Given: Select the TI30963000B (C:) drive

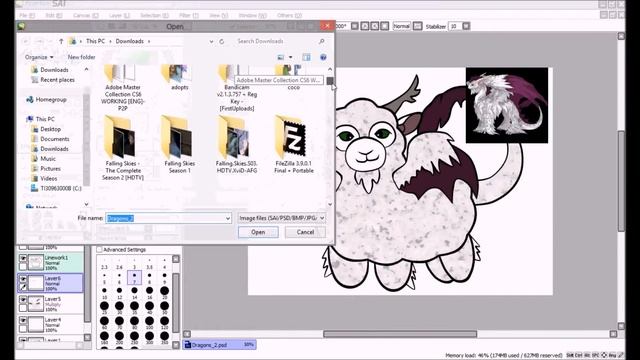Looking at the screenshot, I should pyautogui.click(x=60, y=189).
